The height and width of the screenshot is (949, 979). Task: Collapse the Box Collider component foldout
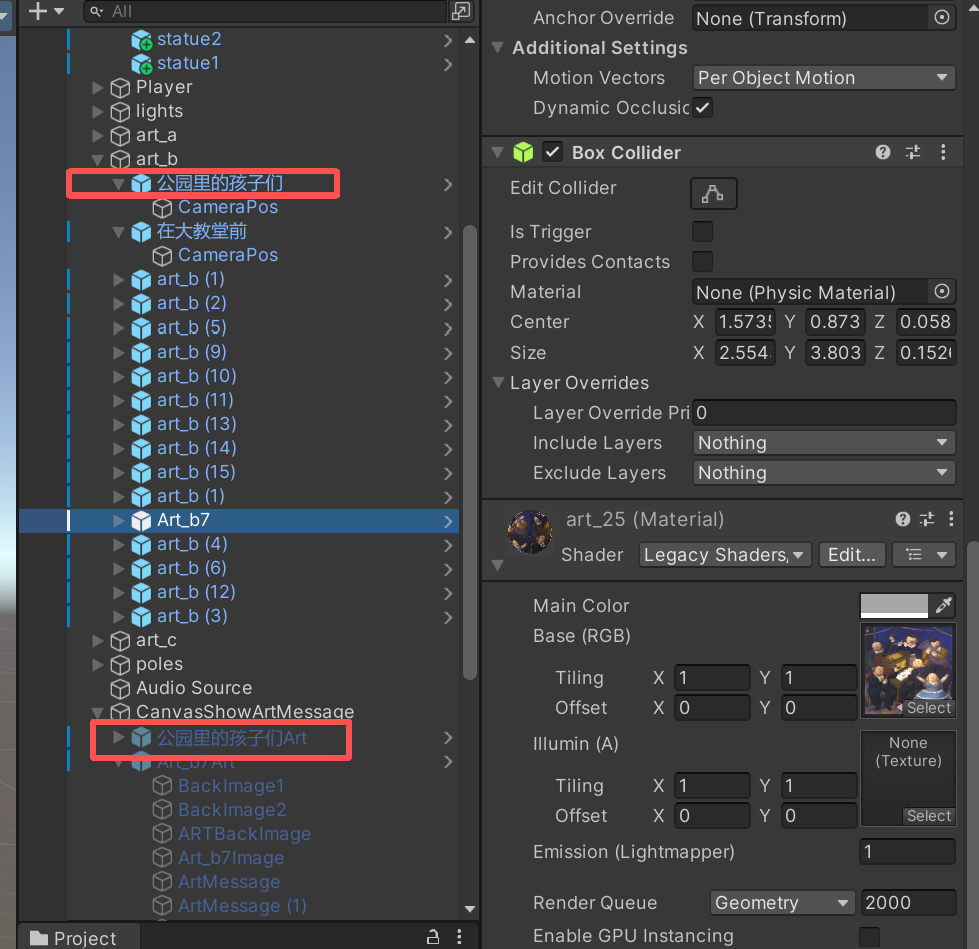pyautogui.click(x=498, y=152)
